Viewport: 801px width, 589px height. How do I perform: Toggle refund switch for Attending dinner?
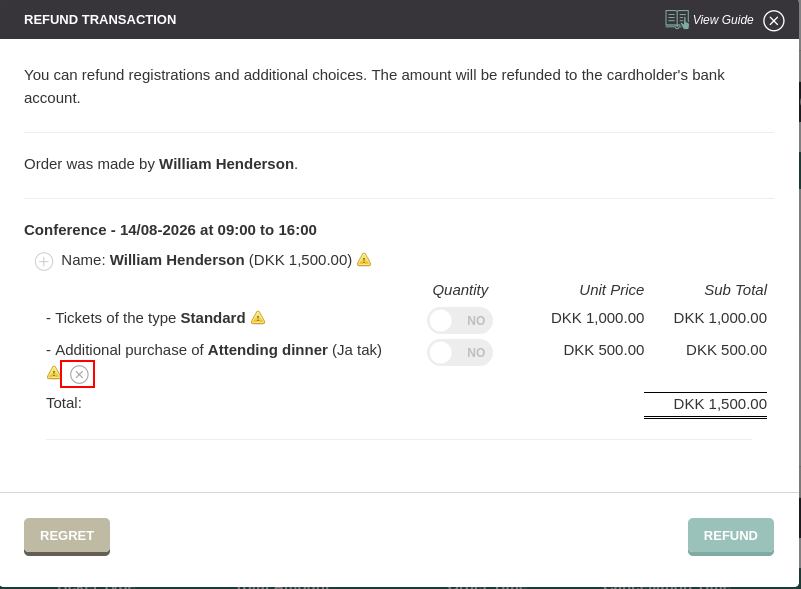click(460, 352)
